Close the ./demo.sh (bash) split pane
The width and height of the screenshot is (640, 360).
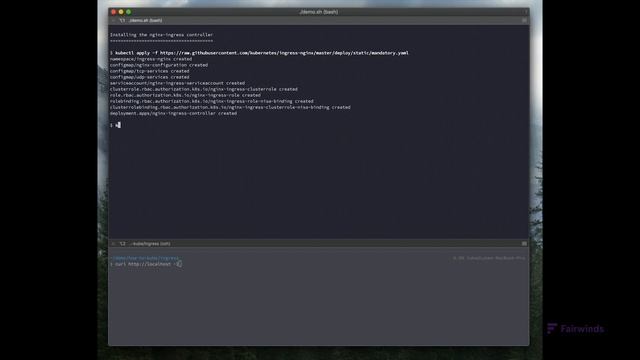pos(113,20)
